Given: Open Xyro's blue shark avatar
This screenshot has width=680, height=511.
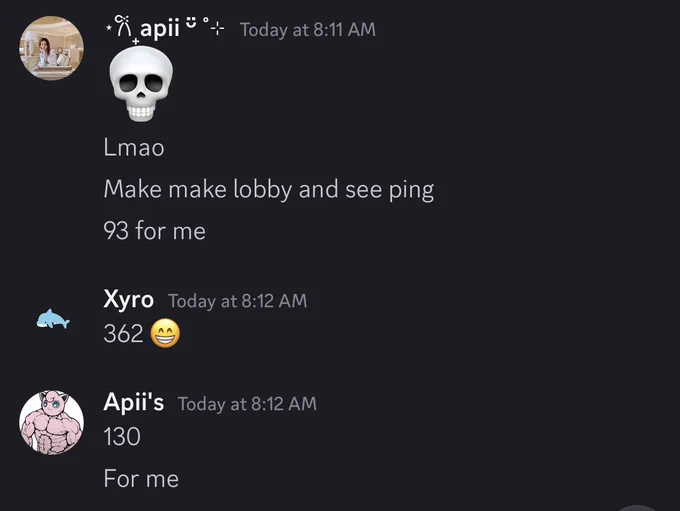Looking at the screenshot, I should 53,319.
